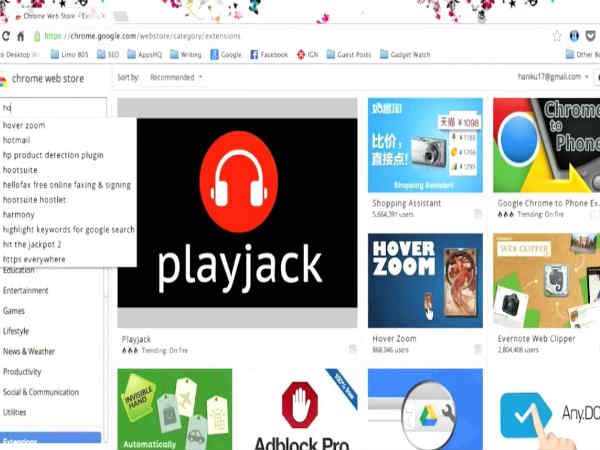Viewport: 600px width, 450px height.
Task: Open the Gadget Watch bookmark folder
Action: (405, 54)
